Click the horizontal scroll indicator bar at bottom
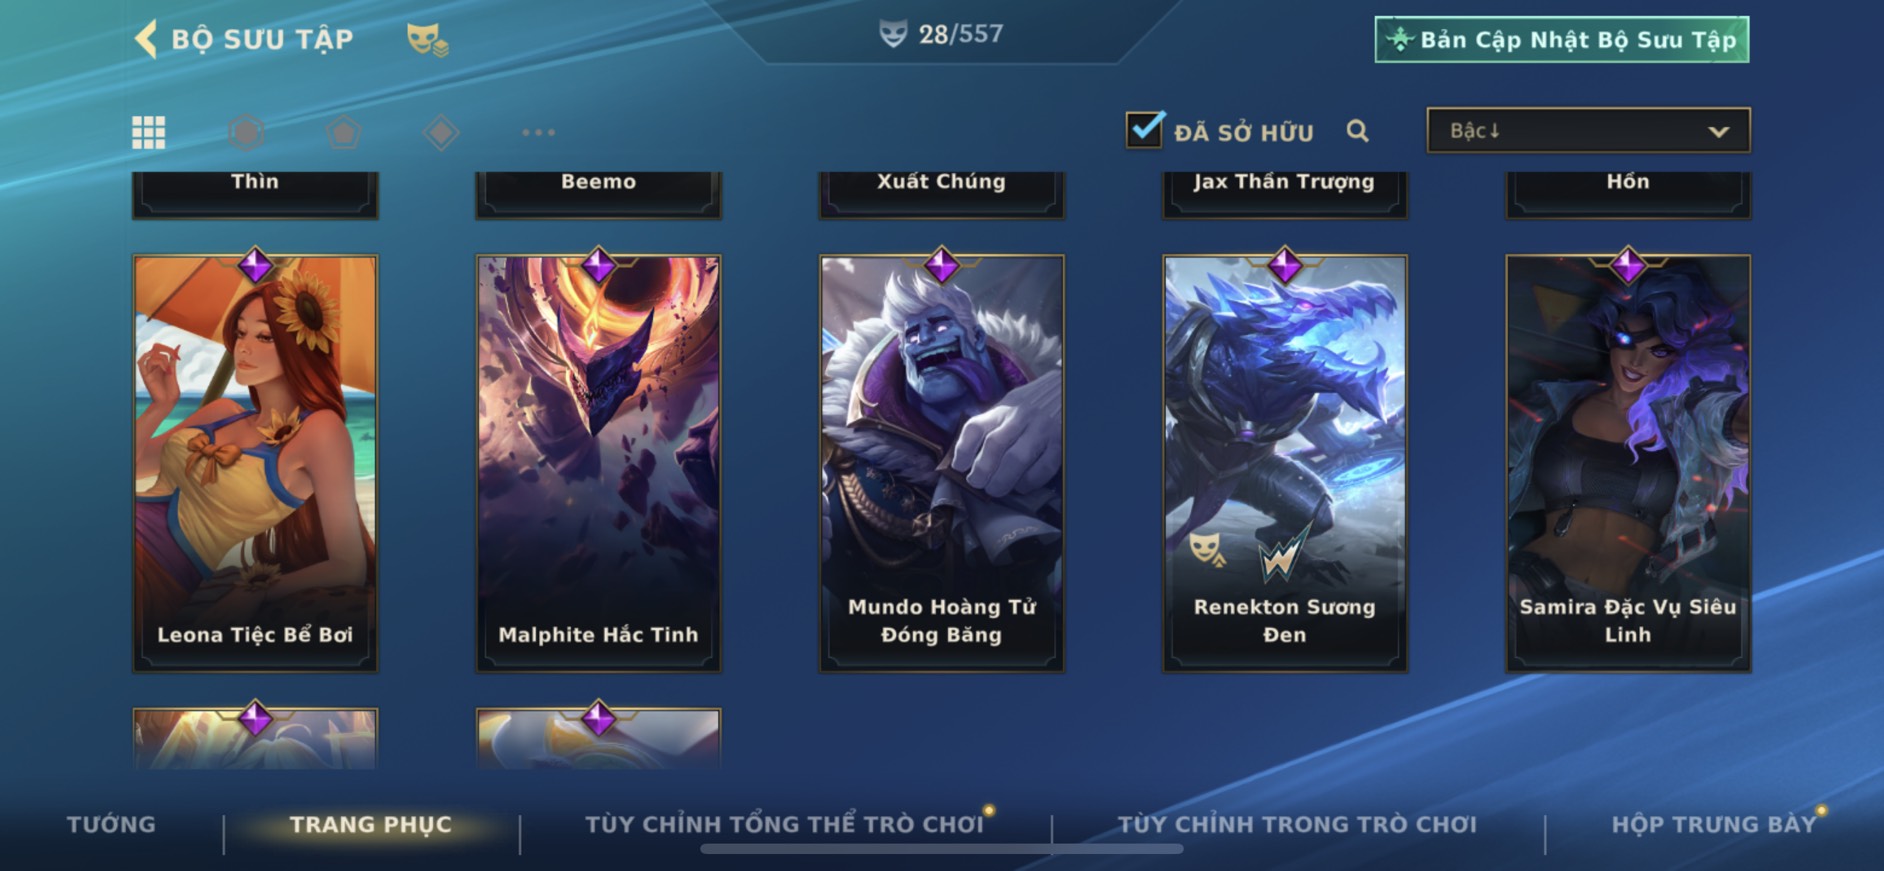 click(x=942, y=849)
